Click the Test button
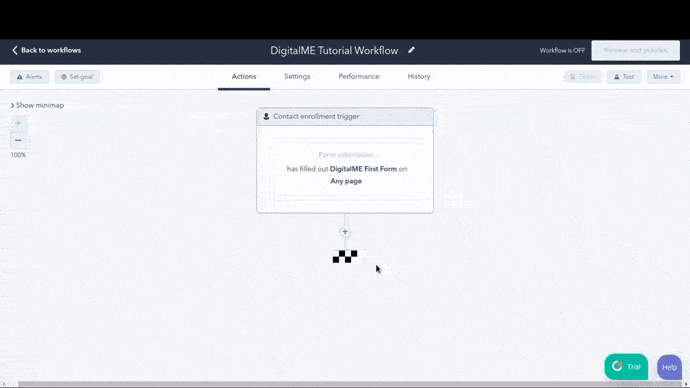Screen dimensions: 690x388 (624, 77)
